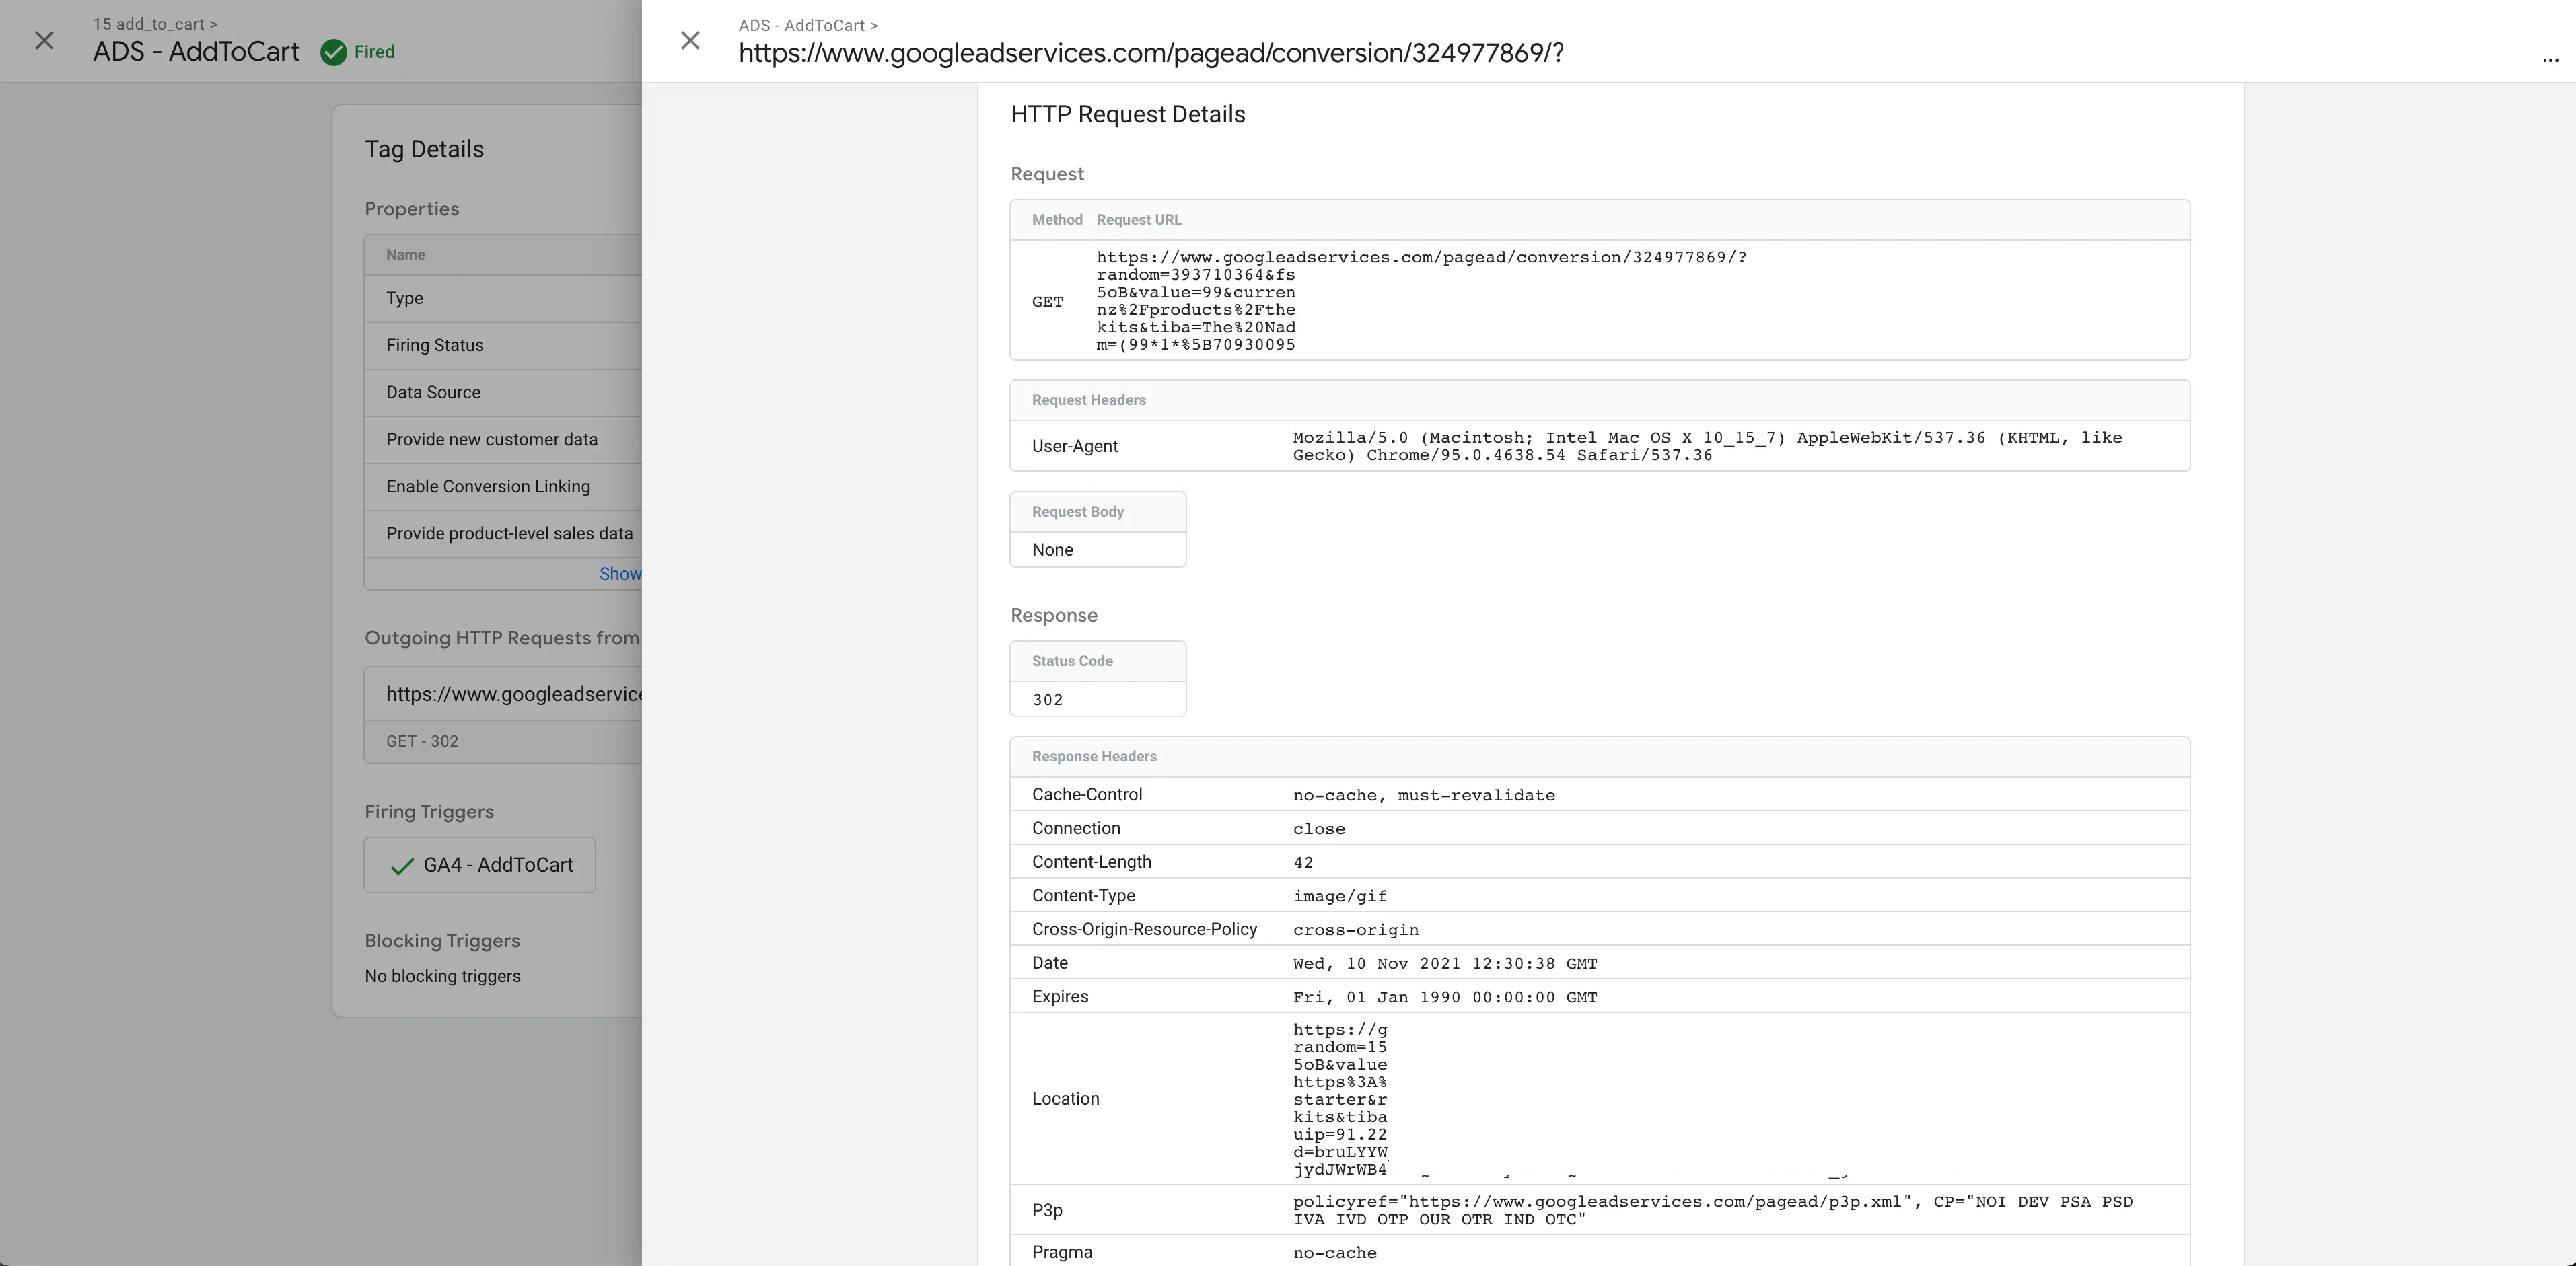
Task: Click the Name column header in Properties
Action: (405, 255)
